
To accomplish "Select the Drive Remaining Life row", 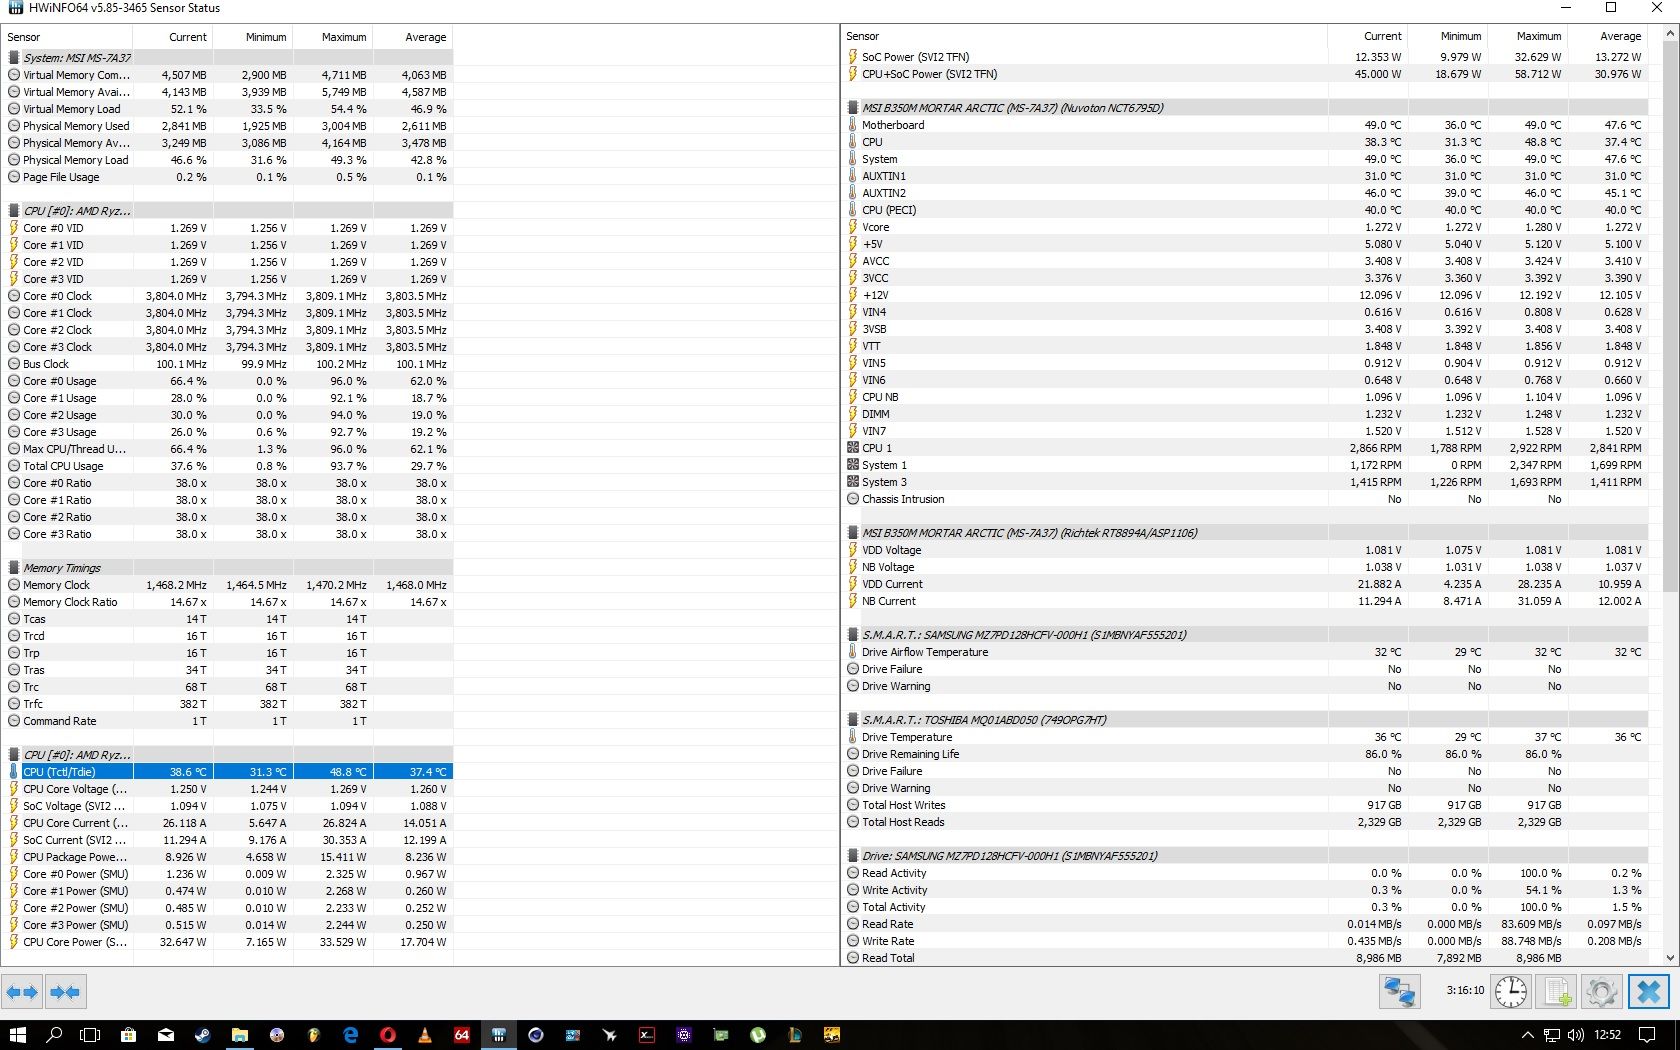I will (1246, 753).
